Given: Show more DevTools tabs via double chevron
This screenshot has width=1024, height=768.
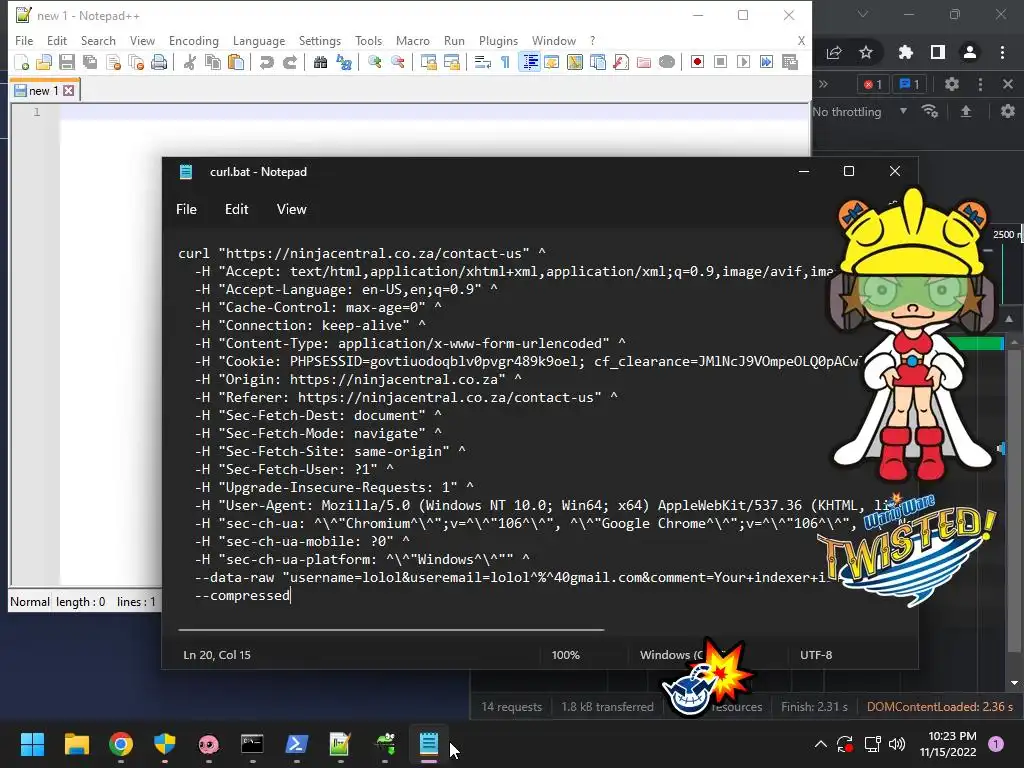Looking at the screenshot, I should coord(824,84).
